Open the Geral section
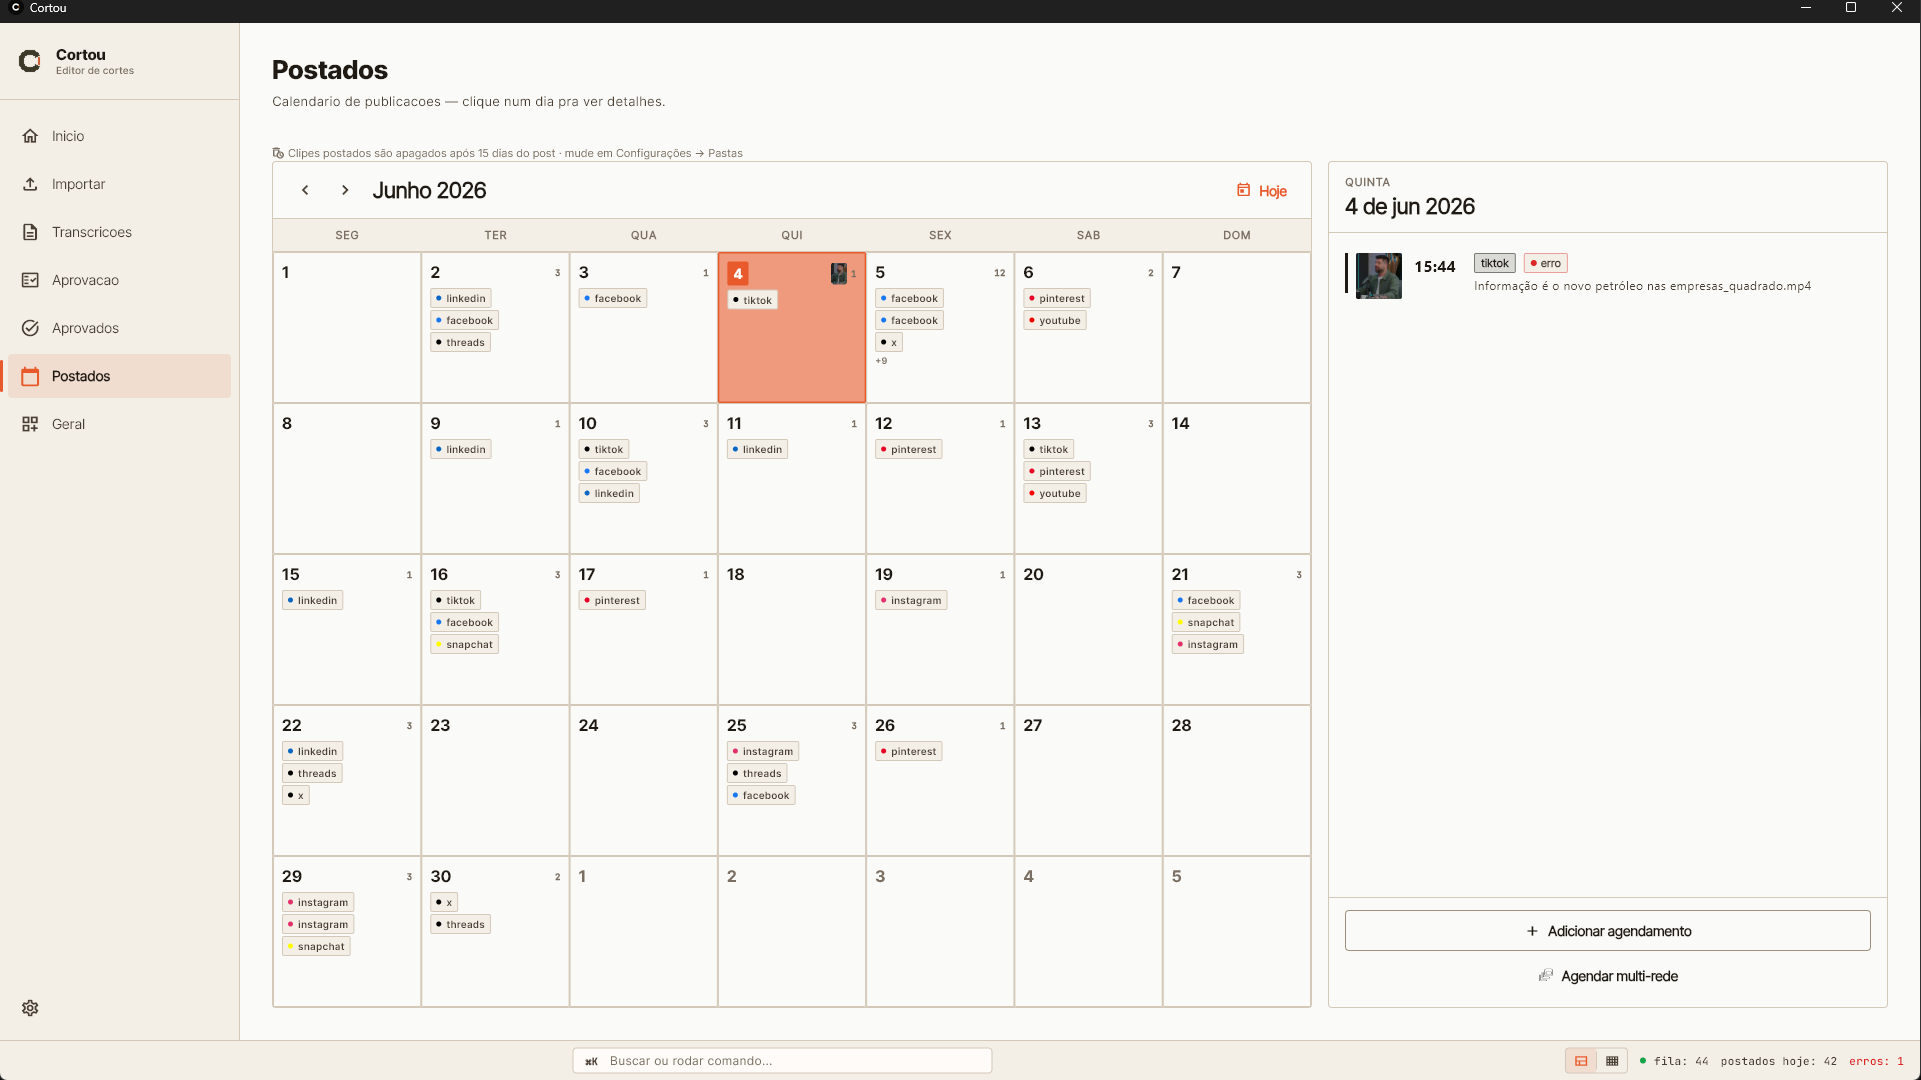 (x=119, y=424)
